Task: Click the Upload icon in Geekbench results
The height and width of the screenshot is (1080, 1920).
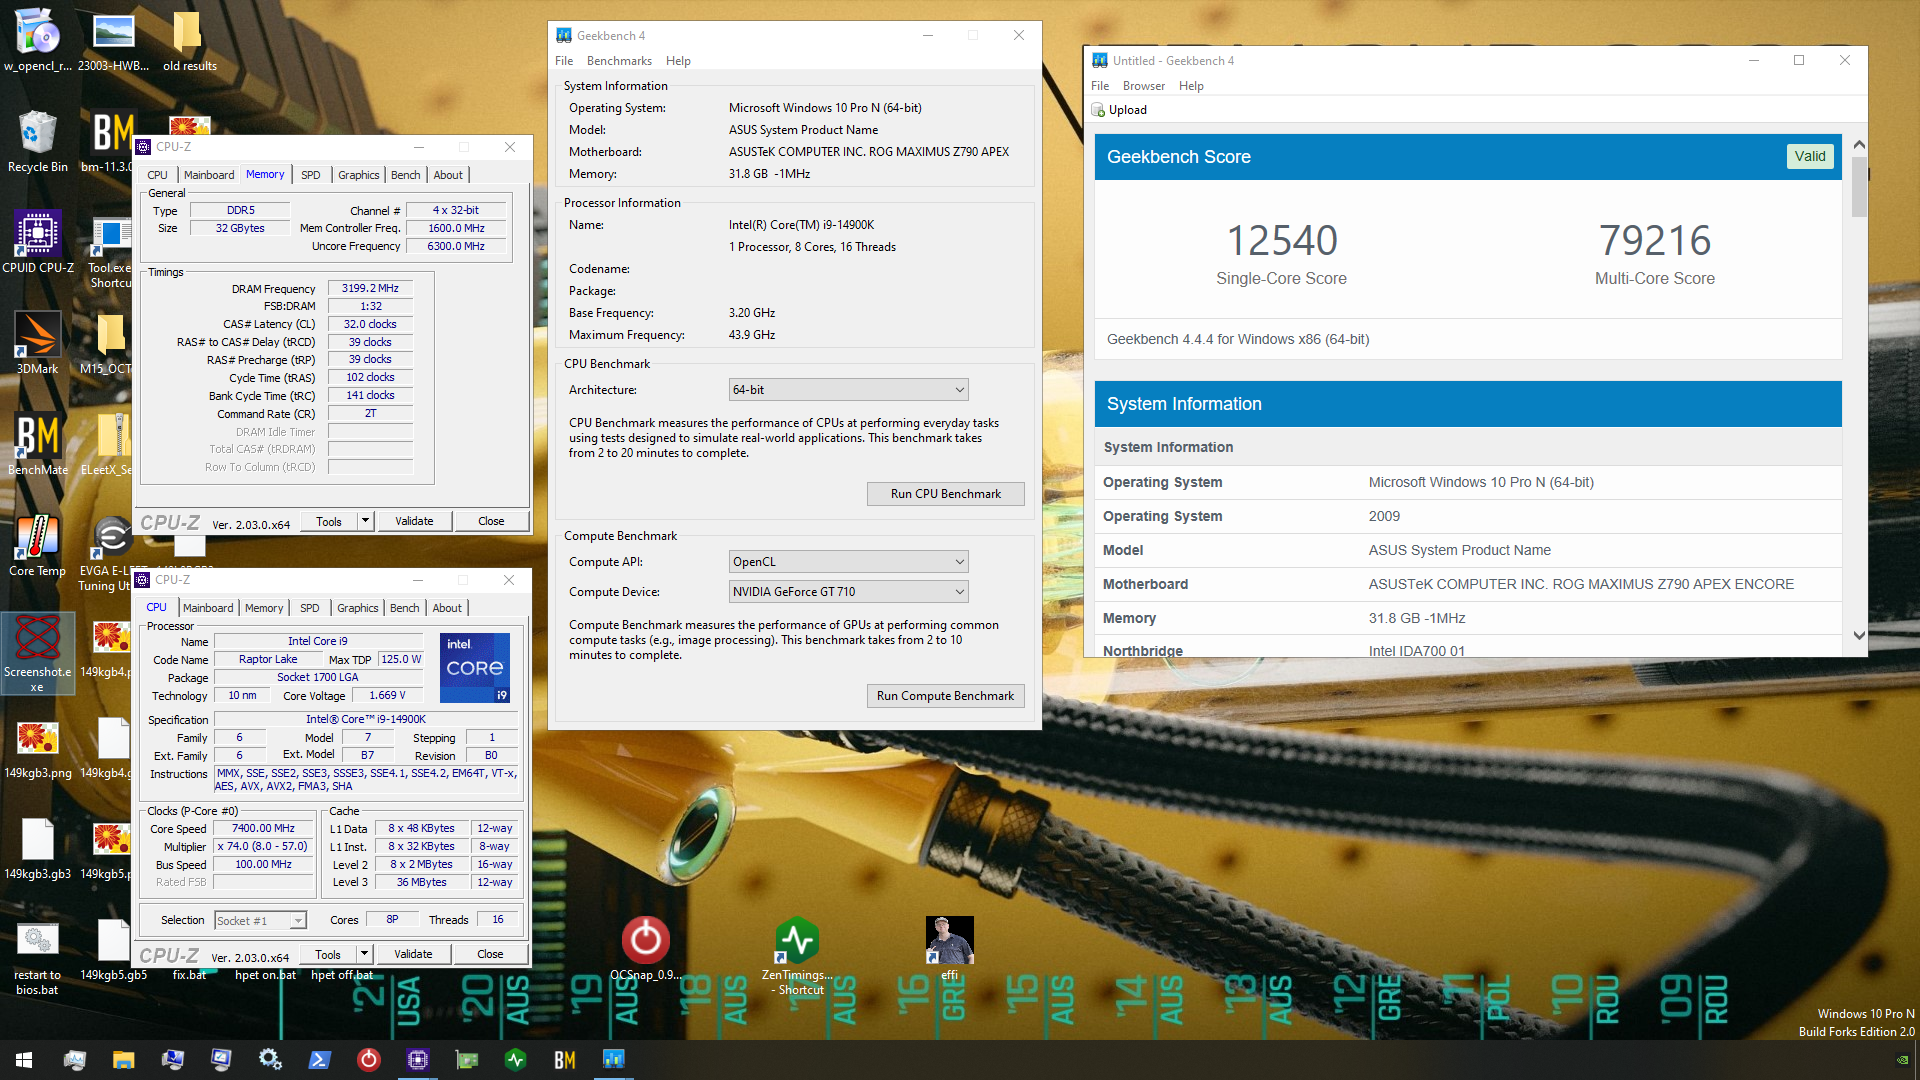Action: tap(1098, 110)
